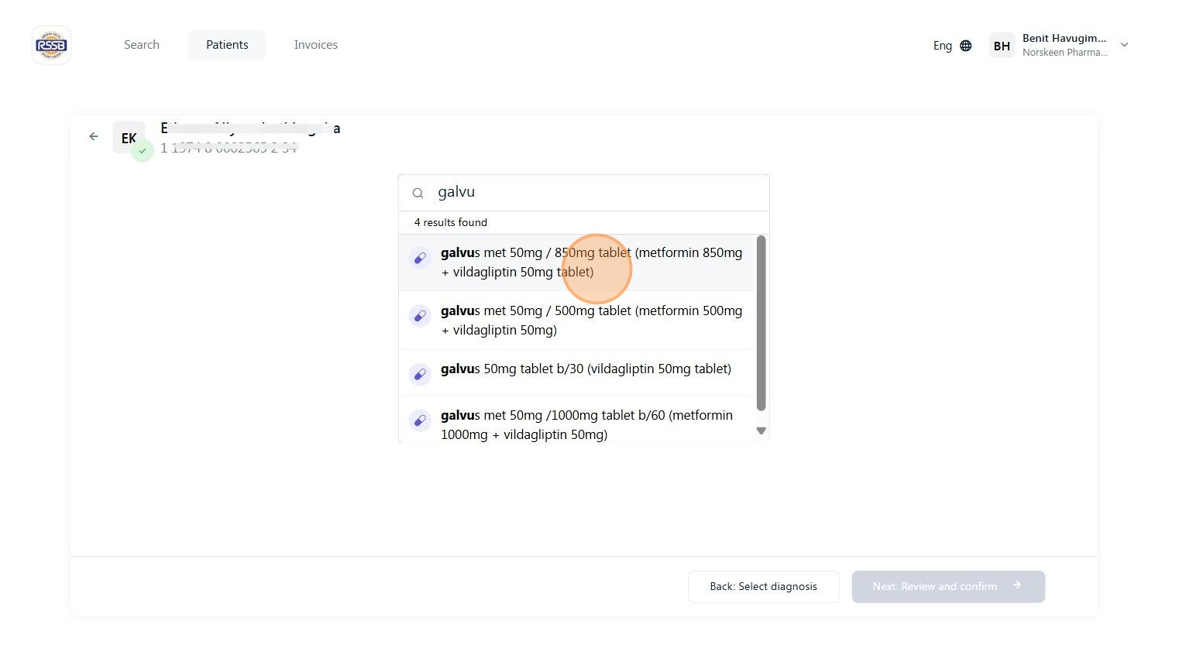Click the scrollbar down arrow
Screen dimensions: 1200x669
[x=761, y=431]
